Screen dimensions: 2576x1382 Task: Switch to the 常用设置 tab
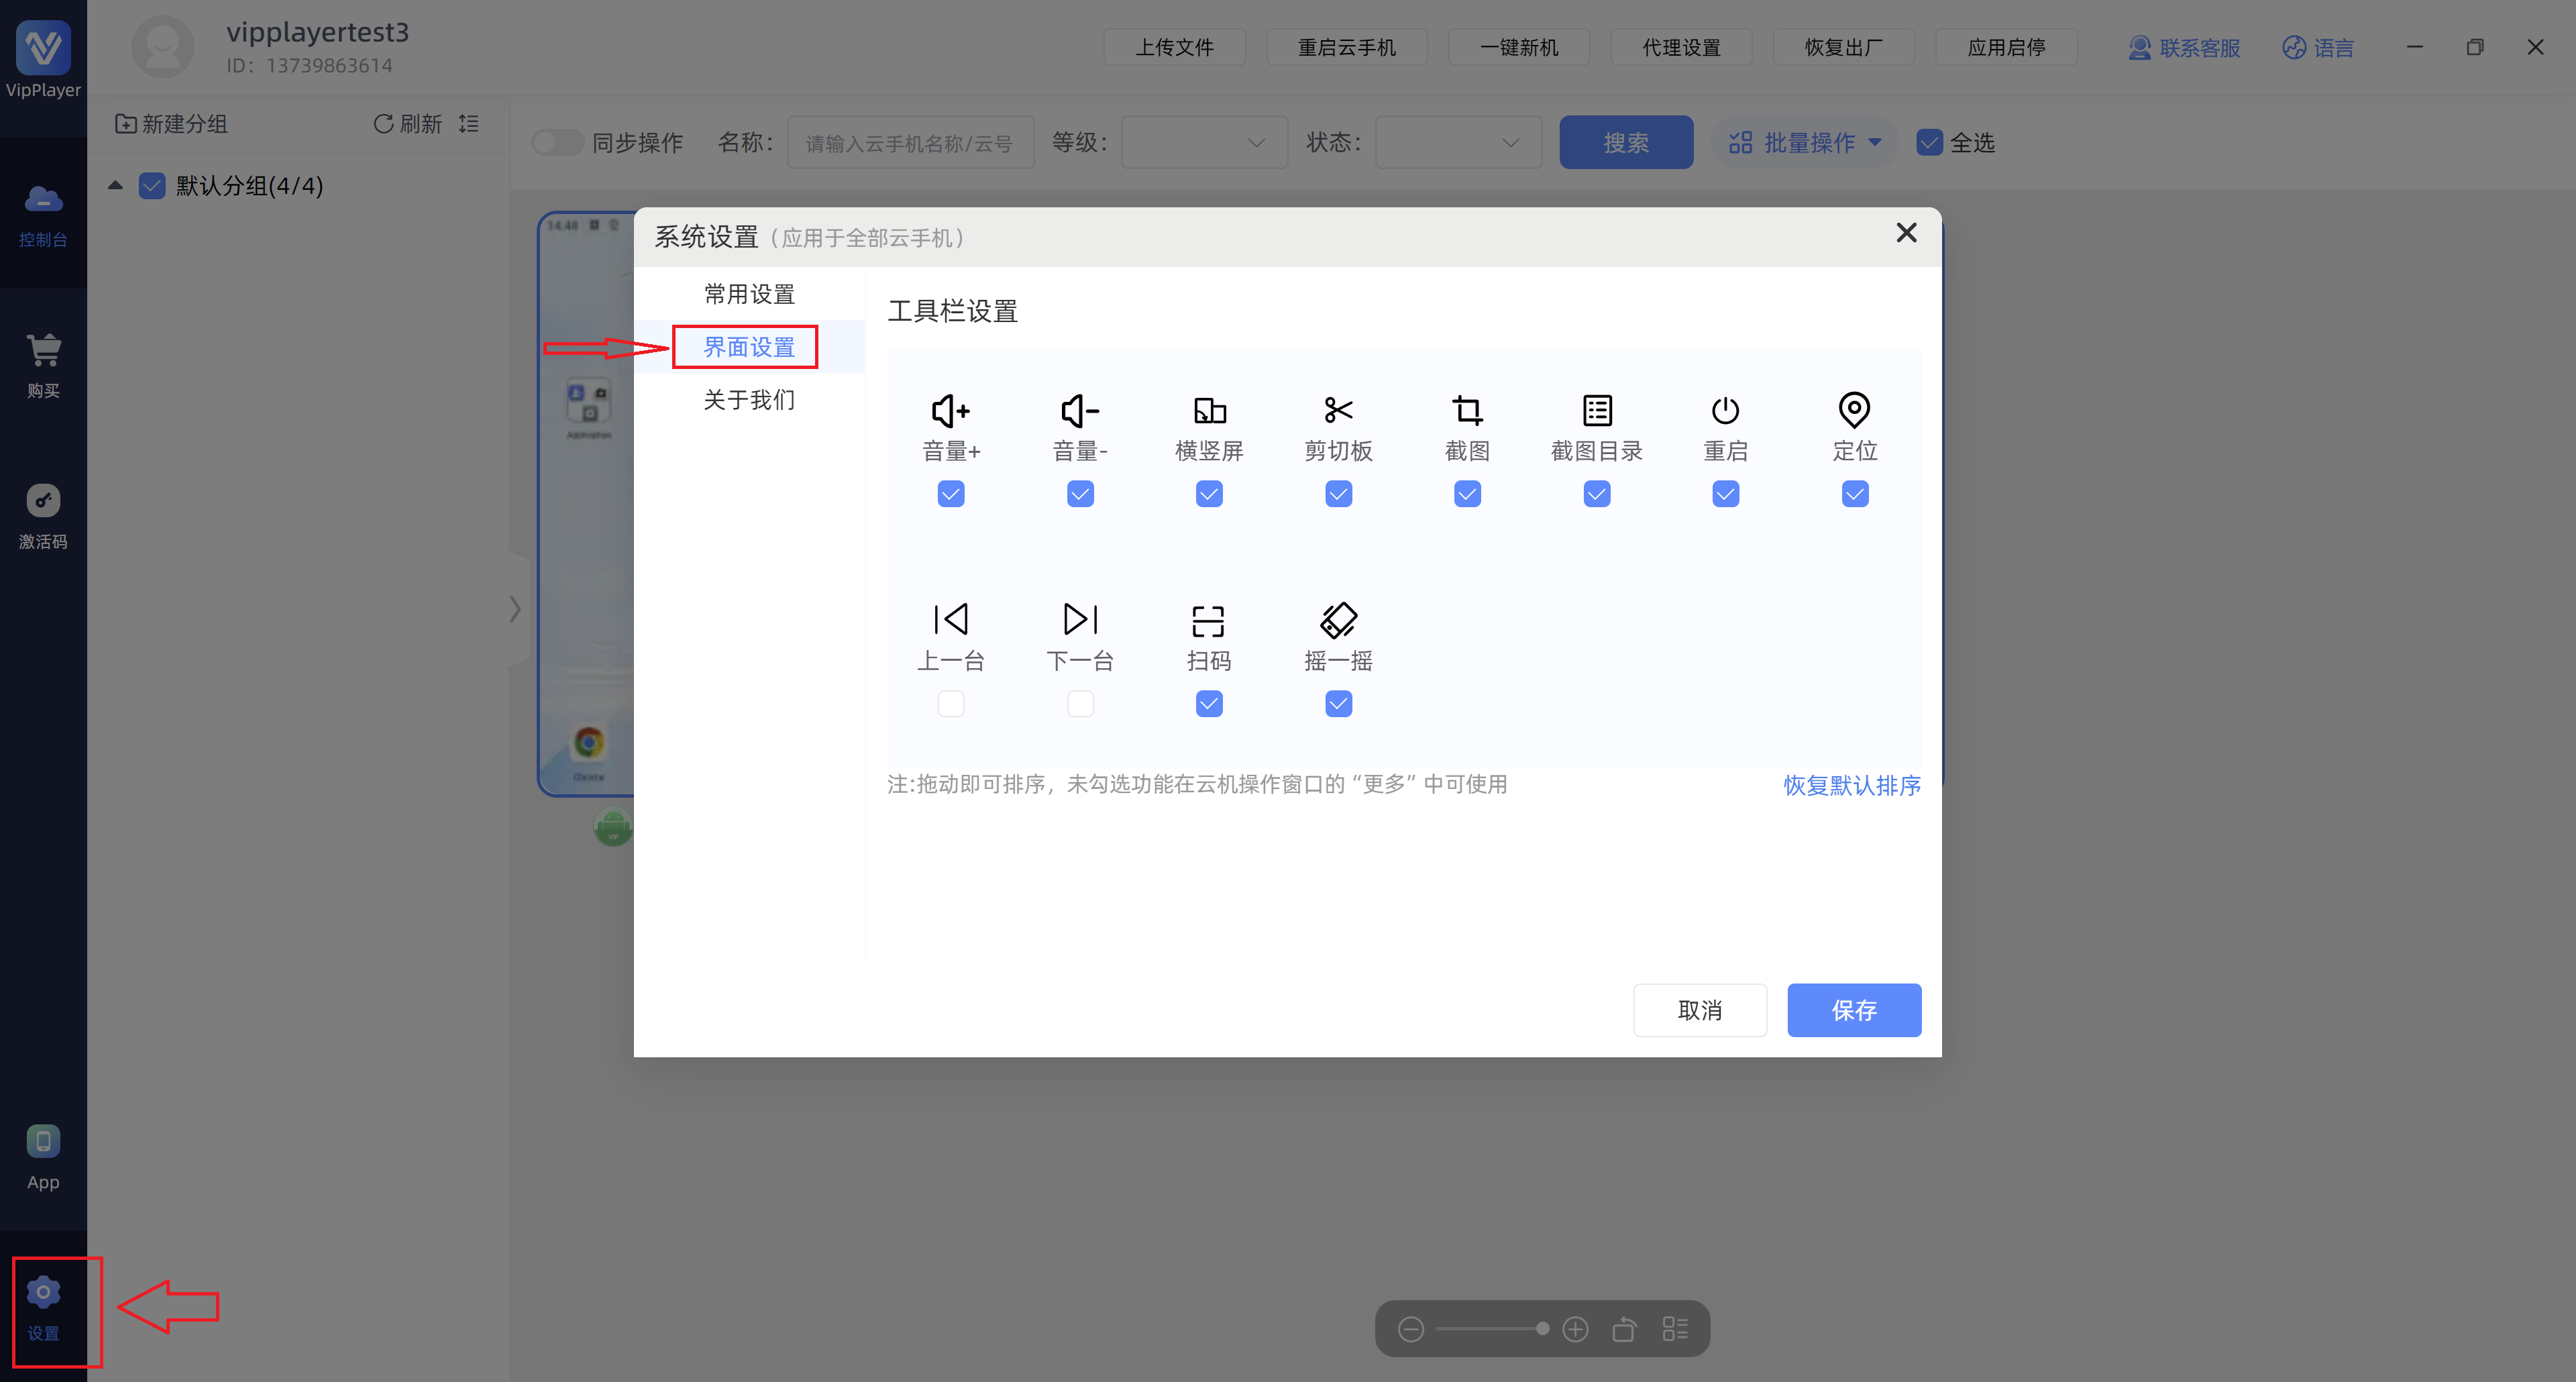point(749,294)
